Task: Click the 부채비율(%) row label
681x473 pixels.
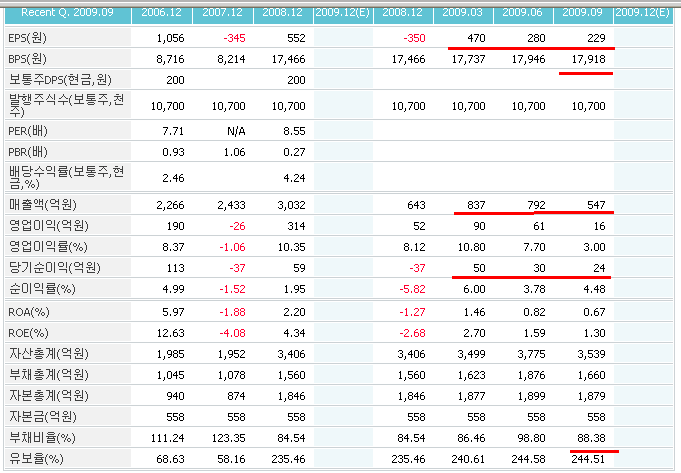Action: pyautogui.click(x=42, y=437)
